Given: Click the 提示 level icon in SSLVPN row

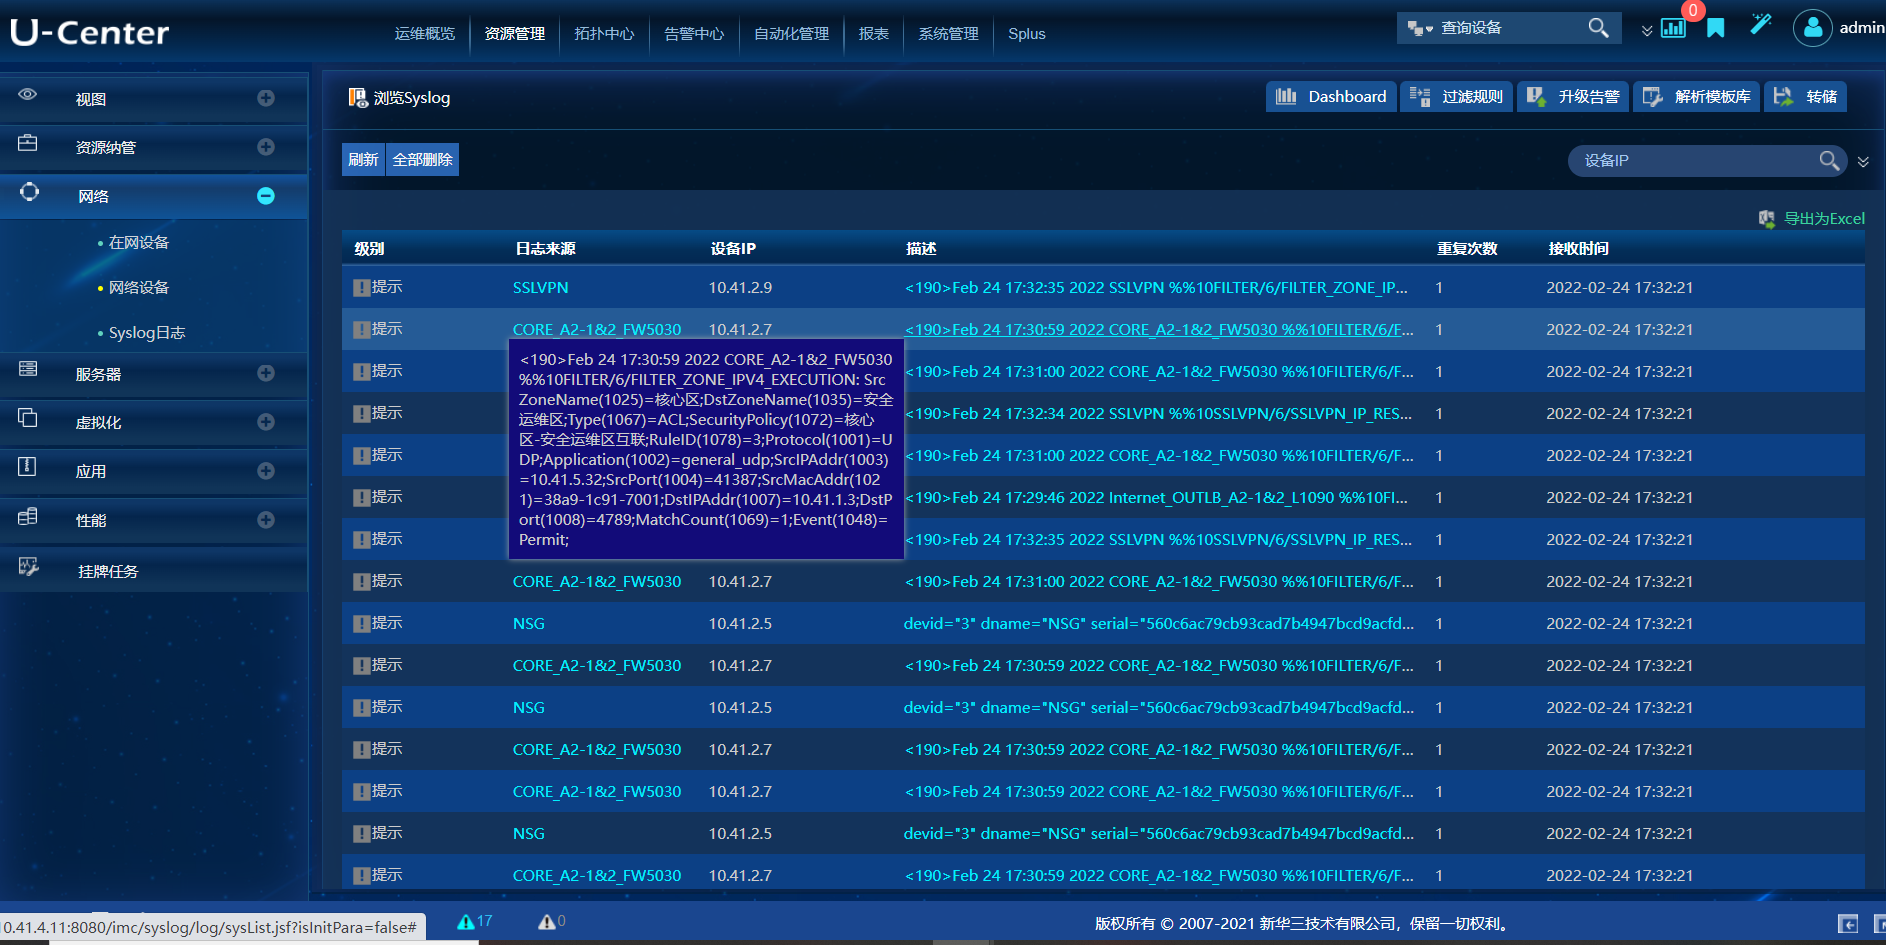Looking at the screenshot, I should click(x=361, y=288).
